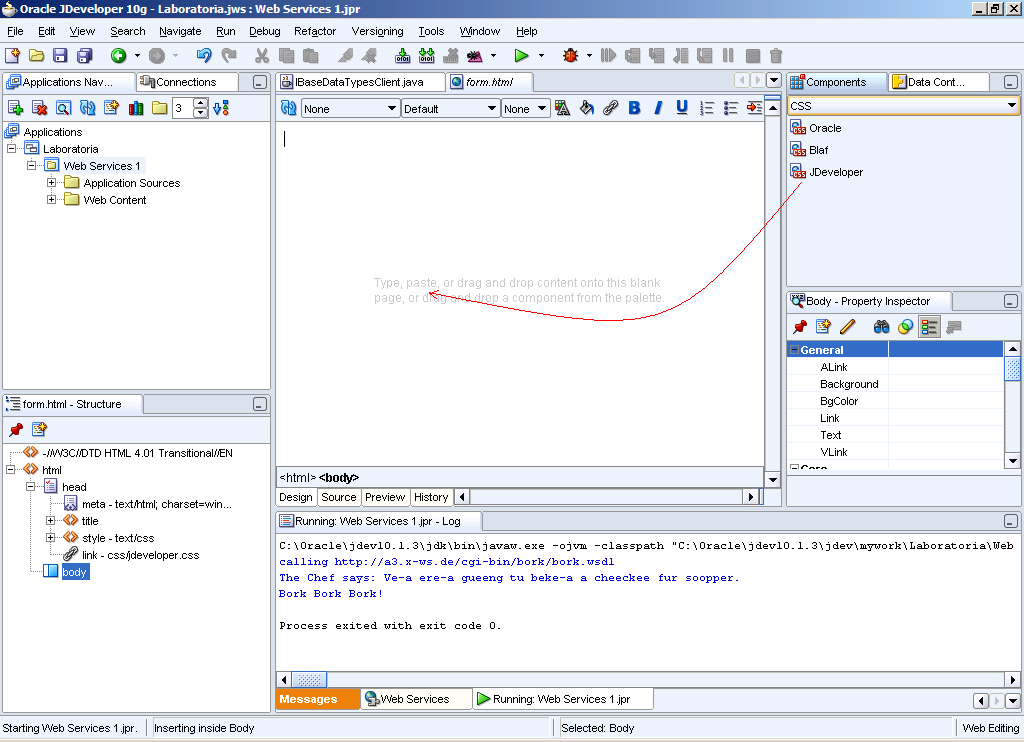Expand the Web Content folder
1024x742 pixels.
pos(52,199)
